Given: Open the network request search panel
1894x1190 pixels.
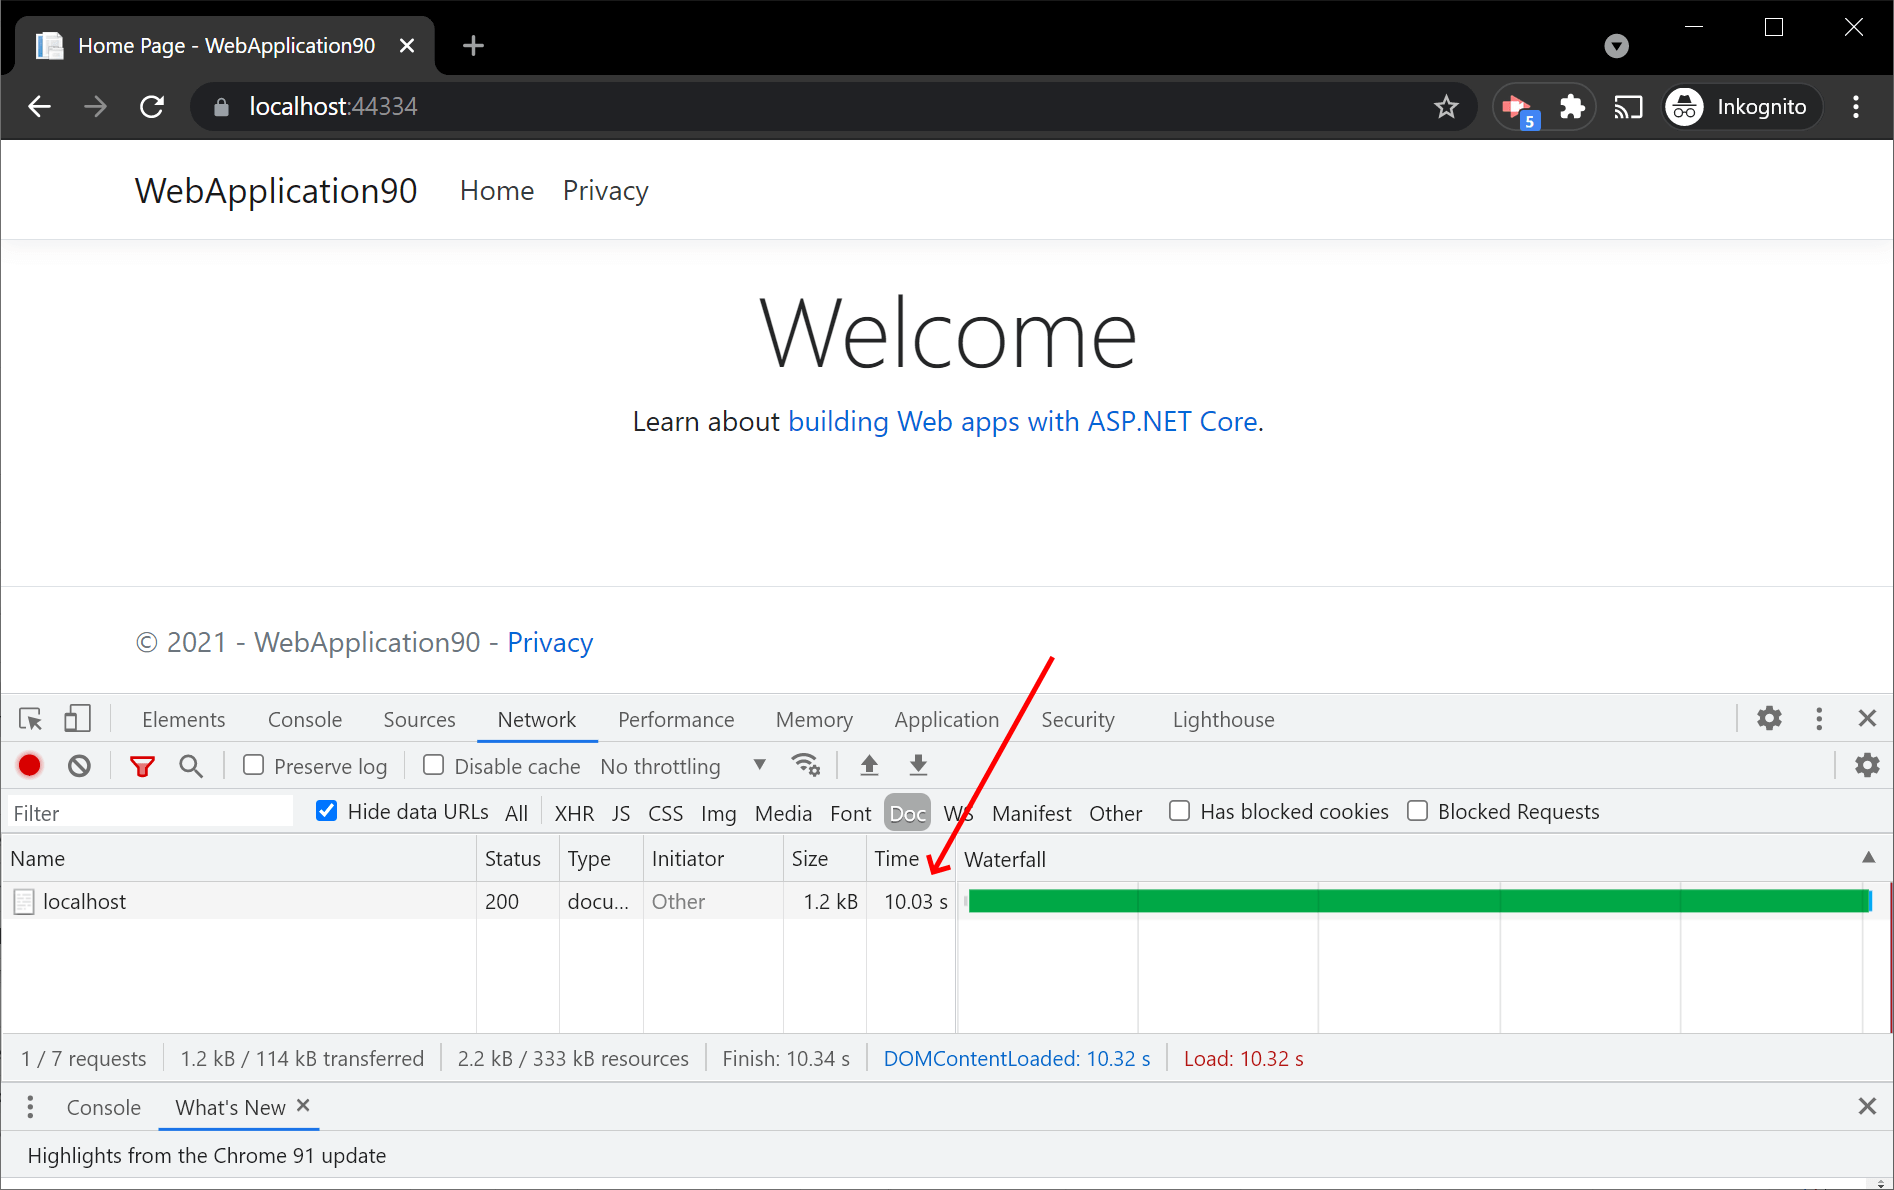Looking at the screenshot, I should coord(191,765).
